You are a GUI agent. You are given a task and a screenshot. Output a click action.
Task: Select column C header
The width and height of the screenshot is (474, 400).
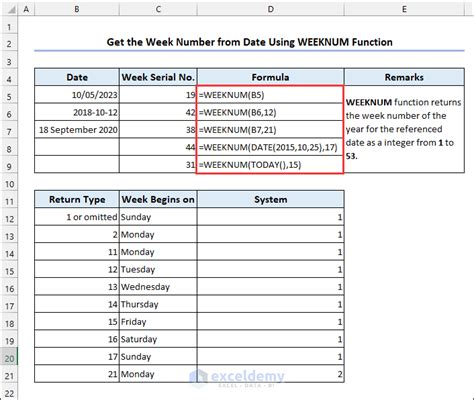pos(158,9)
